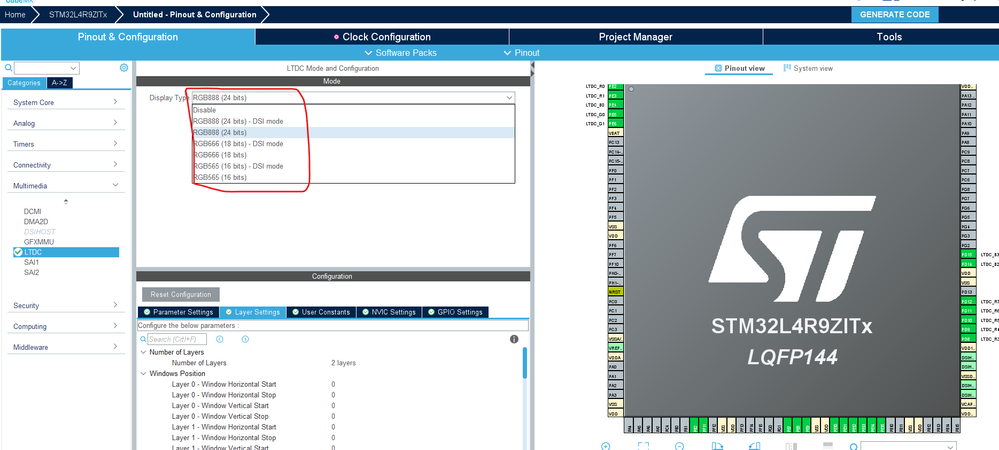Open the Software Packs menu
The height and width of the screenshot is (450, 999).
[x=401, y=53]
